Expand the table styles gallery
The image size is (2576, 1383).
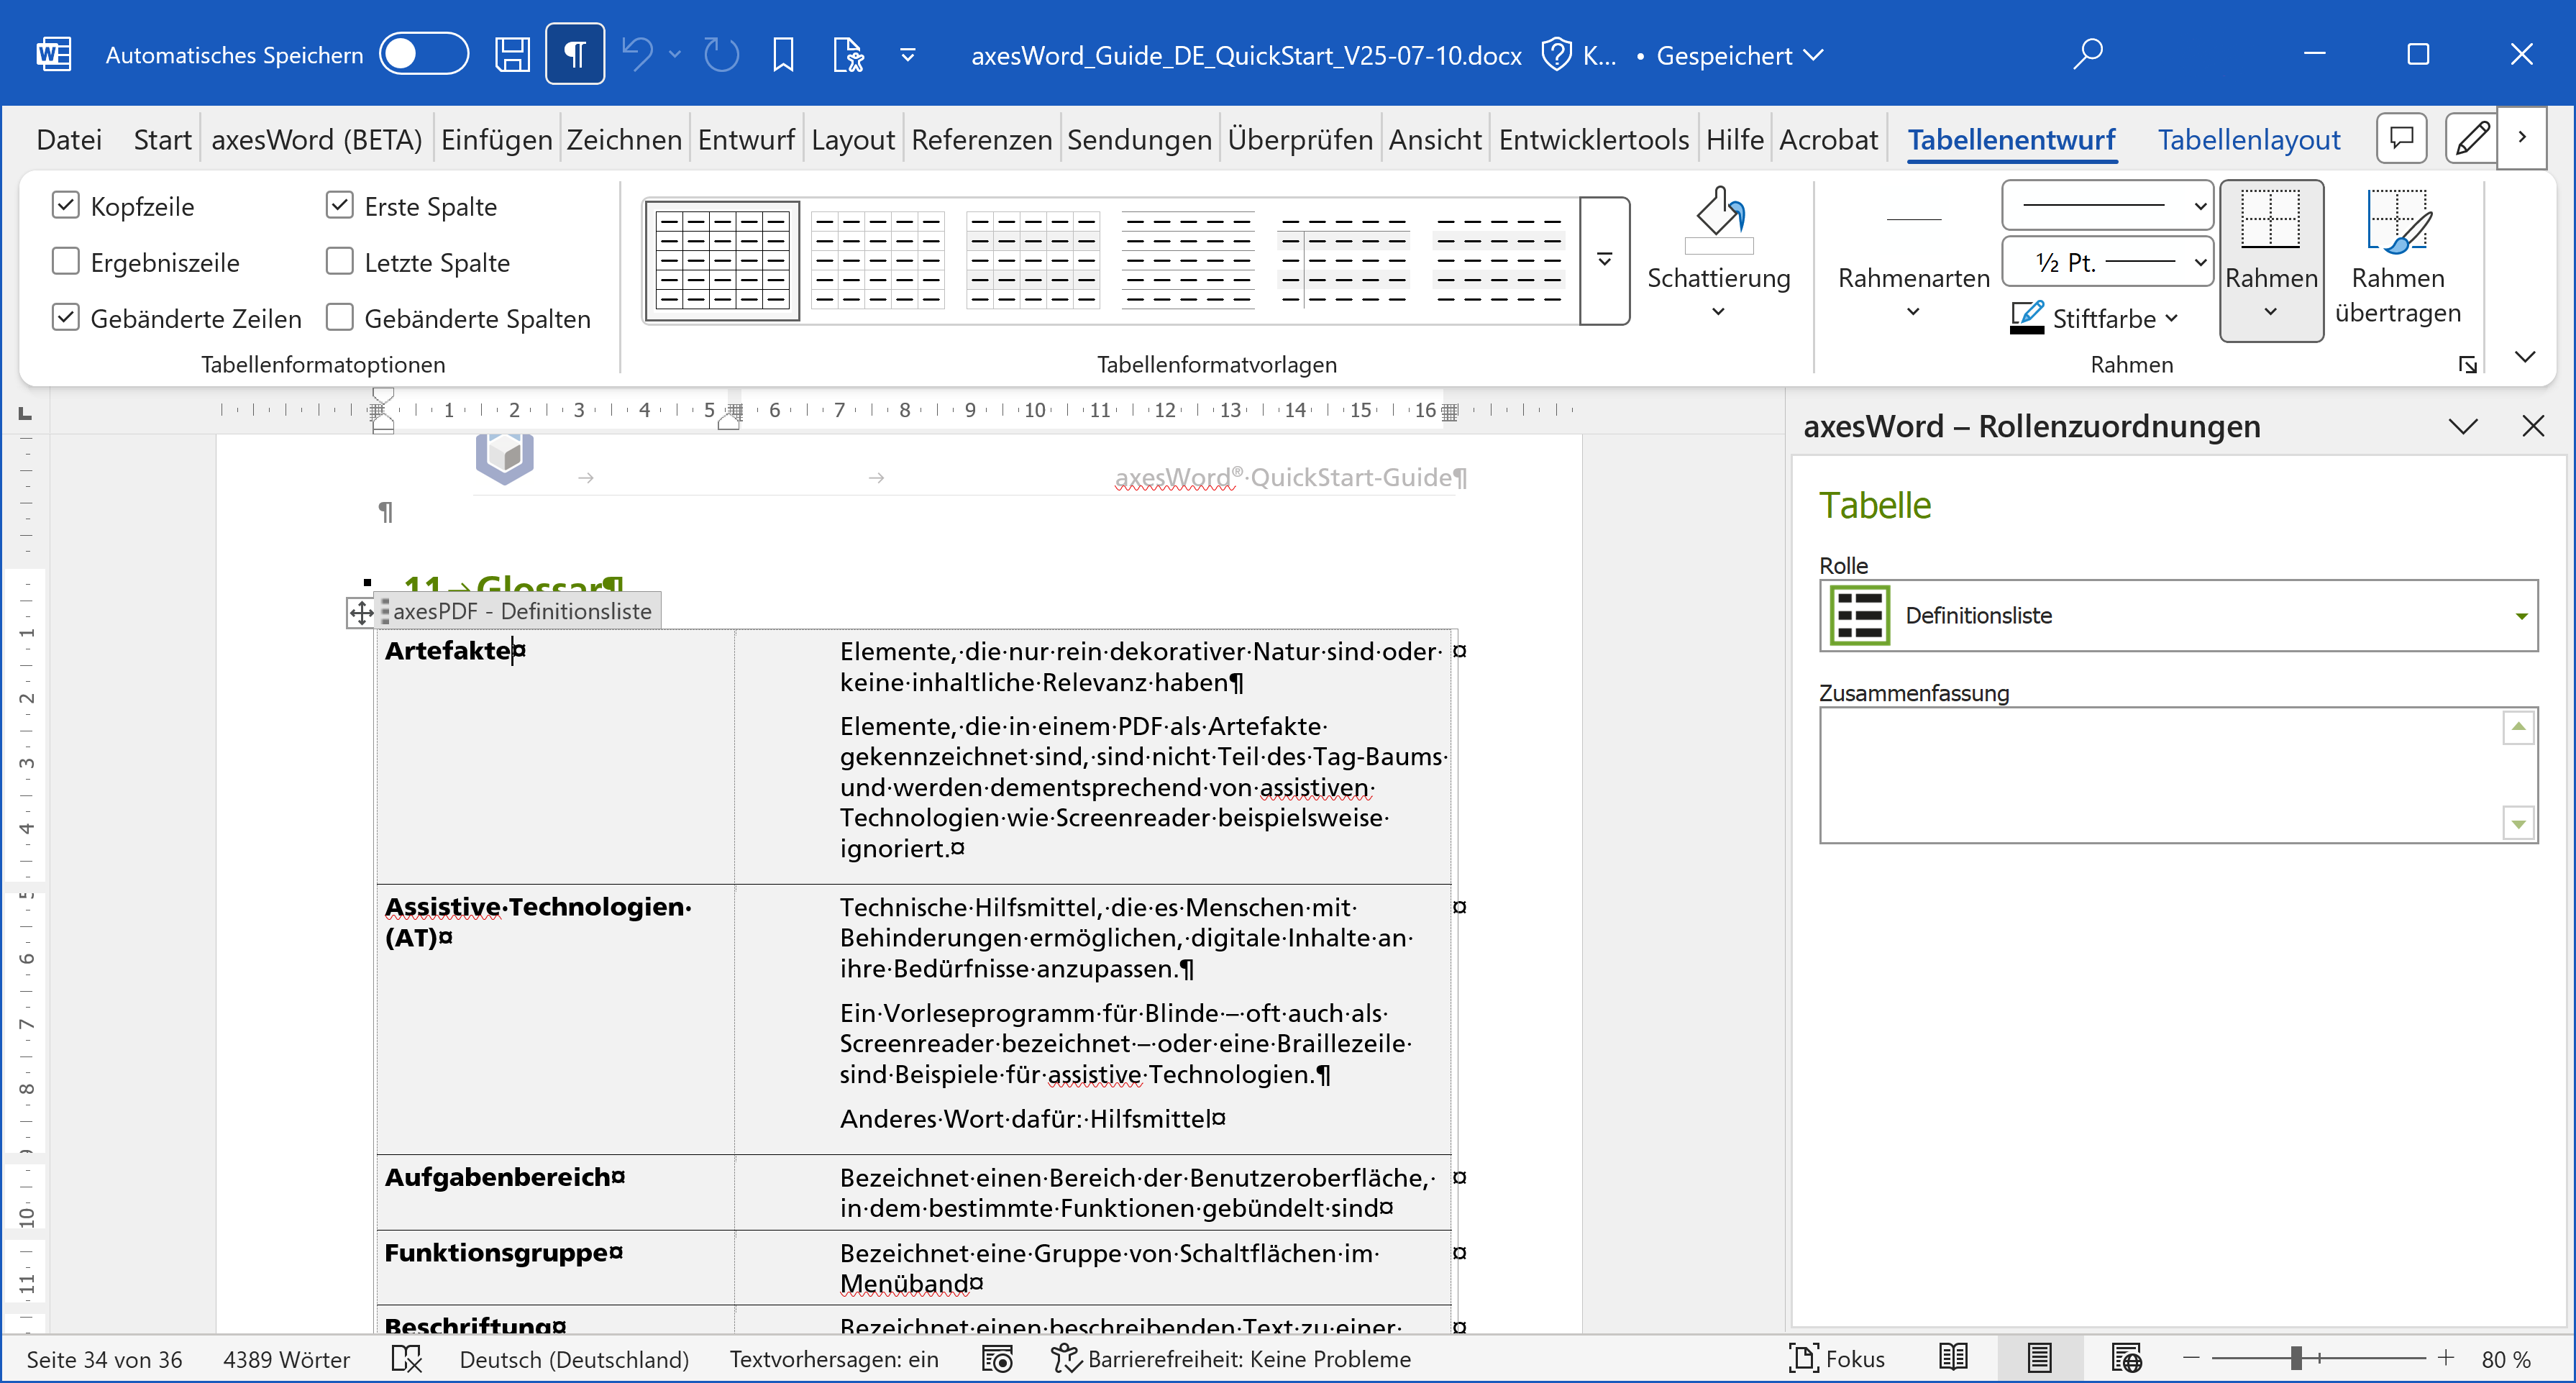pyautogui.click(x=1604, y=260)
